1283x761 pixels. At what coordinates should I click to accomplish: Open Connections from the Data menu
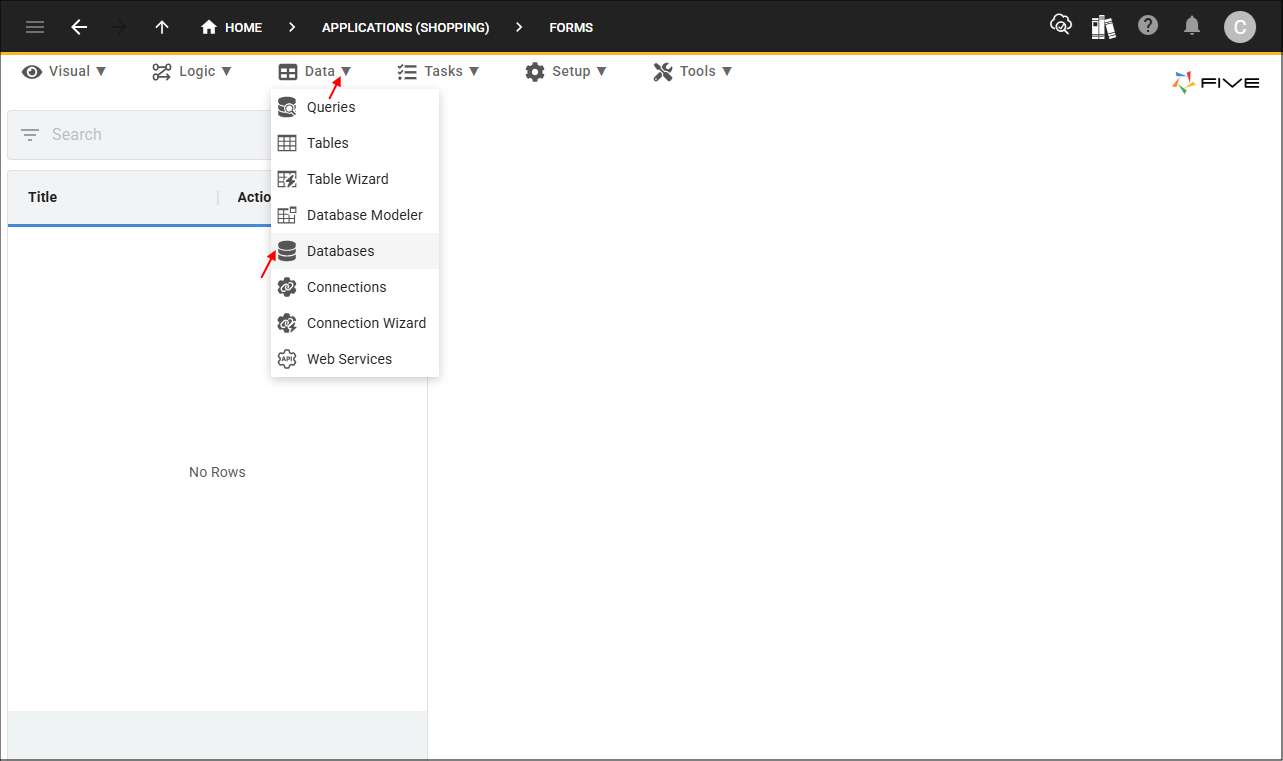344,287
